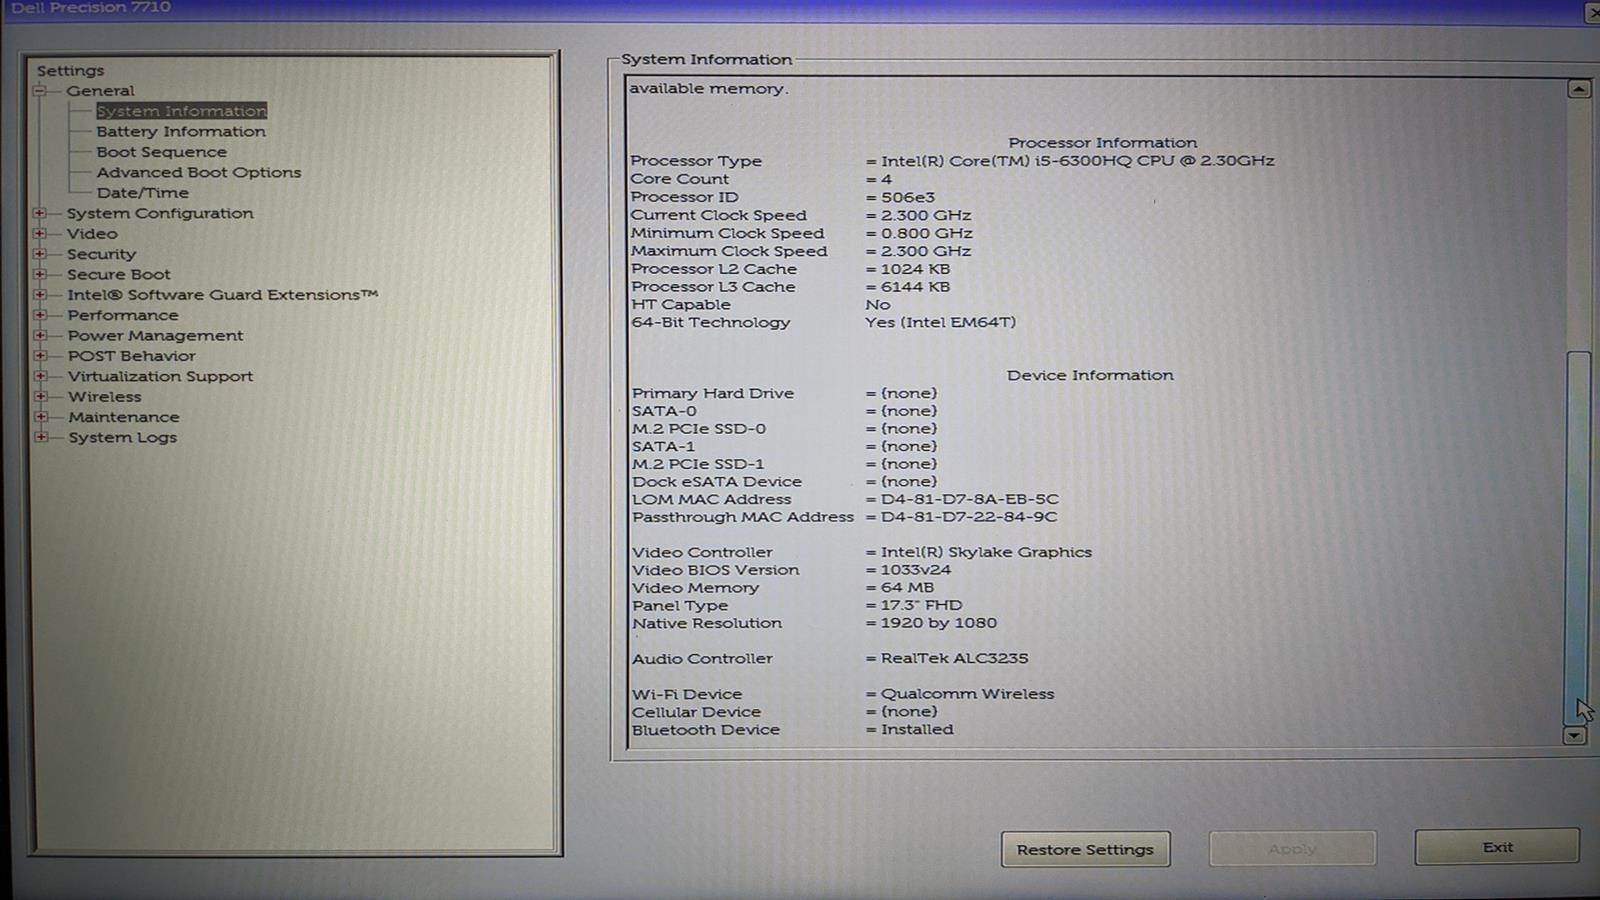Screen dimensions: 1600x900
Task: Click the Processor ID 506e3 value
Action: [908, 197]
